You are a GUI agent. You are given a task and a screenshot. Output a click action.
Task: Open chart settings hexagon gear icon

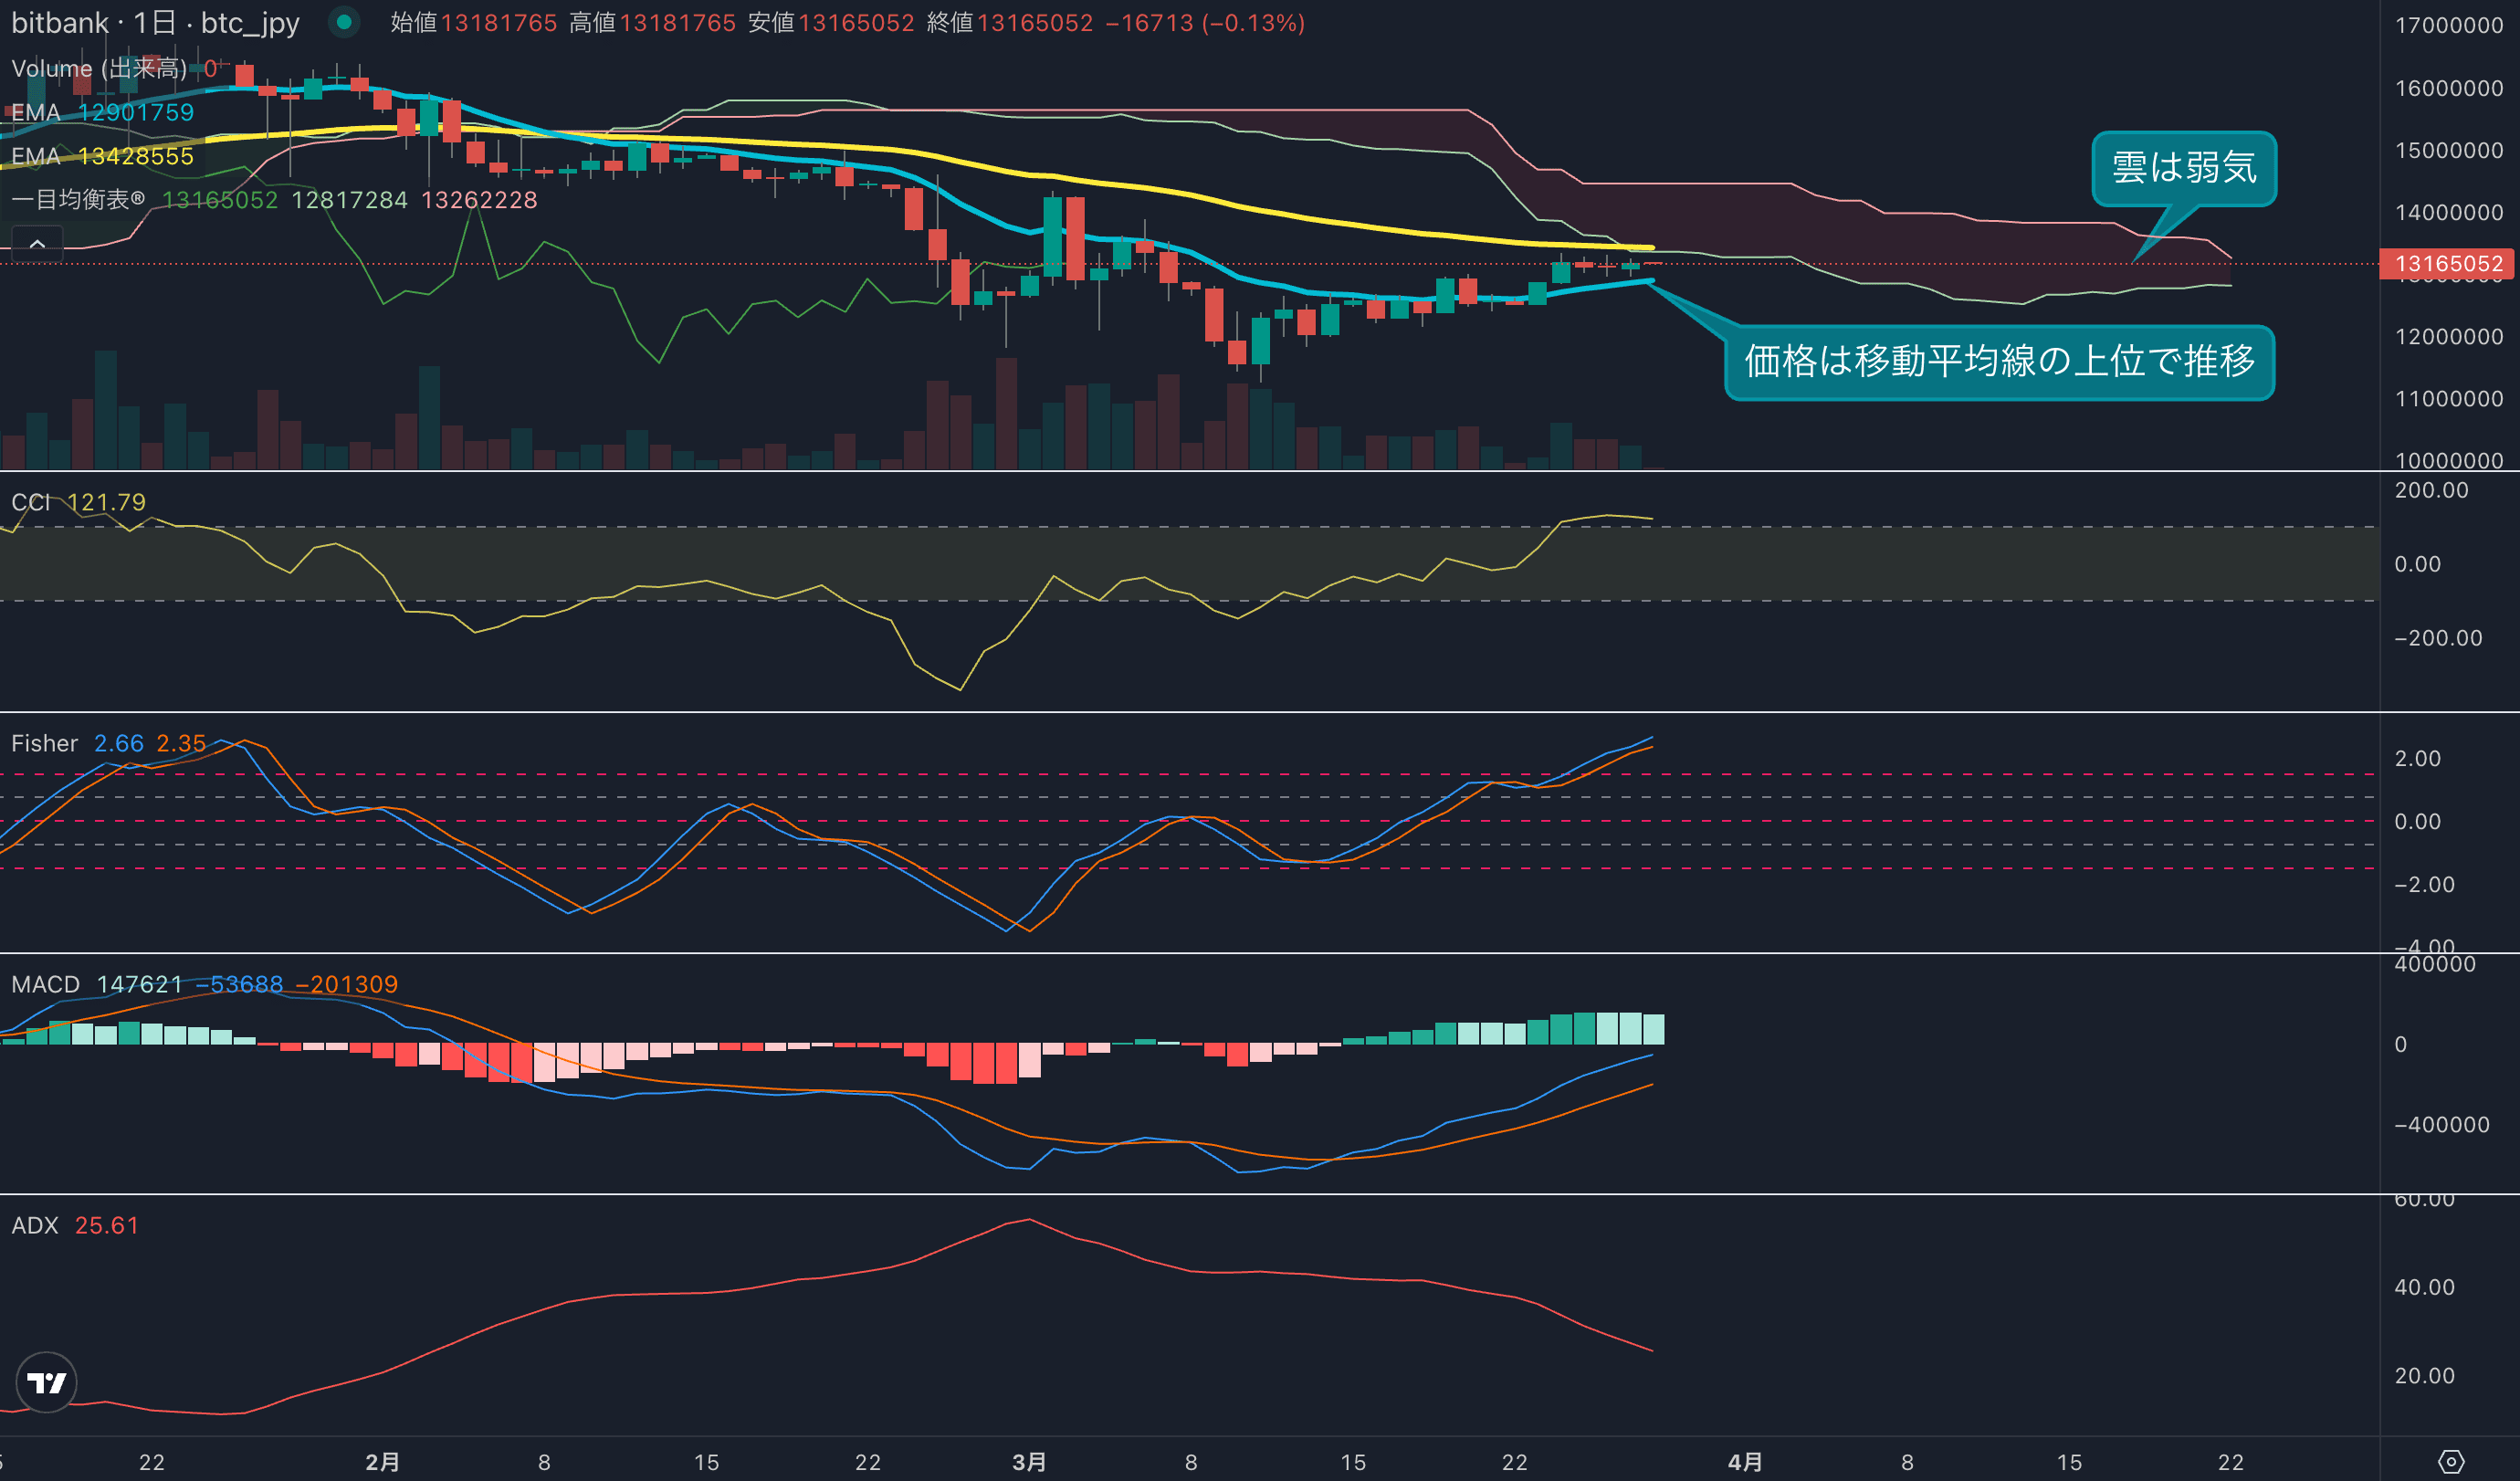point(2451,1461)
